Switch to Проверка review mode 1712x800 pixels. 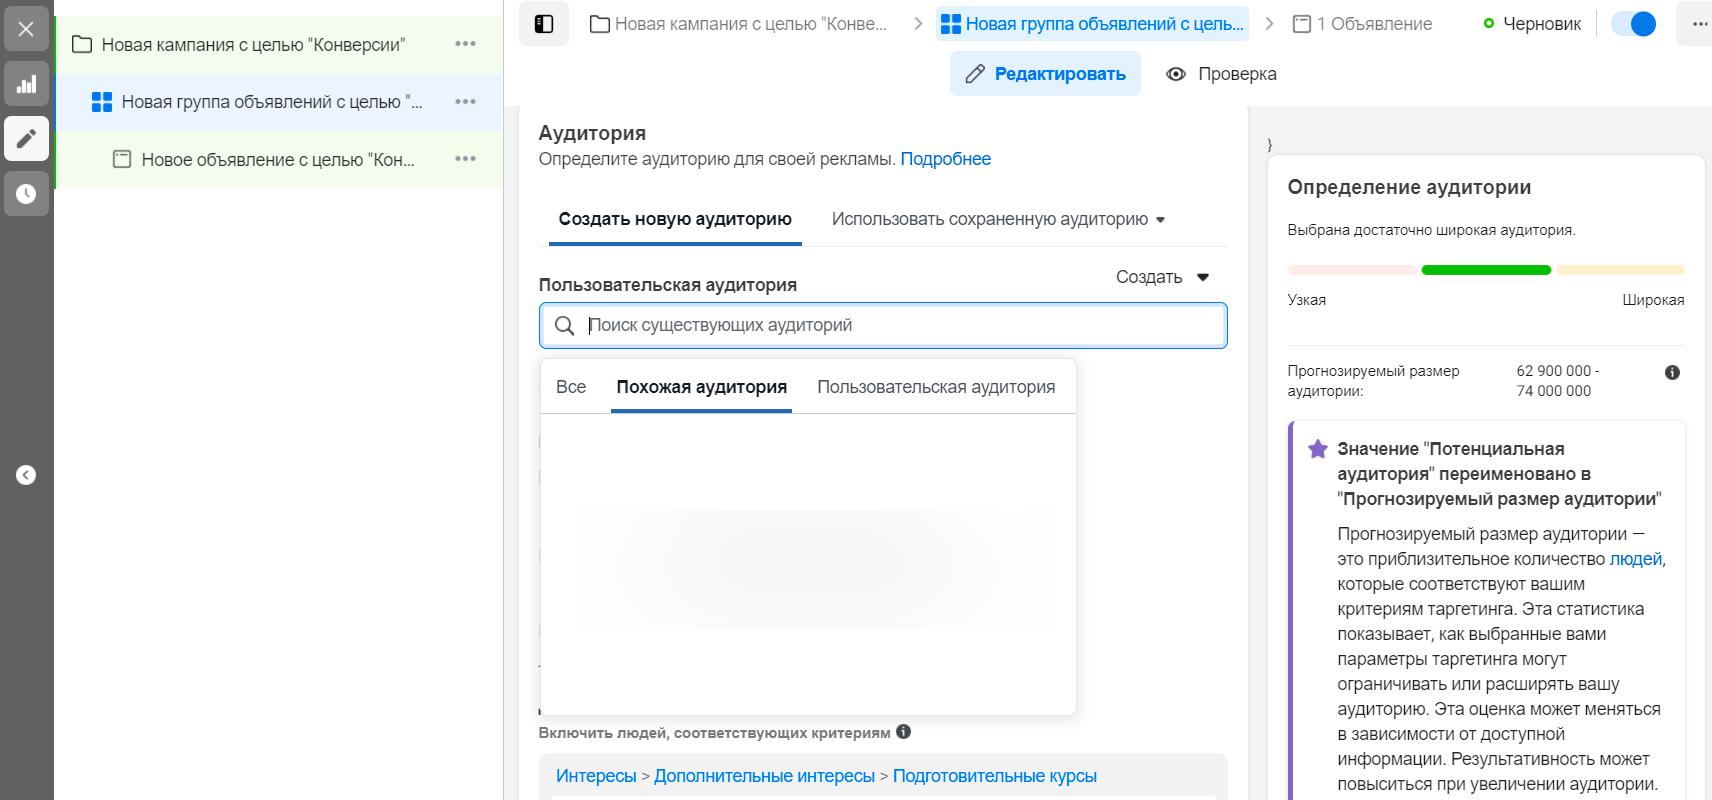point(1222,74)
